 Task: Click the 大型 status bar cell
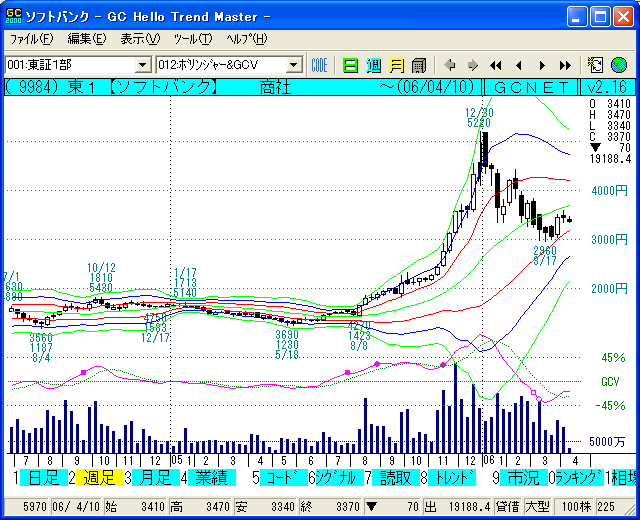pyautogui.click(x=538, y=507)
